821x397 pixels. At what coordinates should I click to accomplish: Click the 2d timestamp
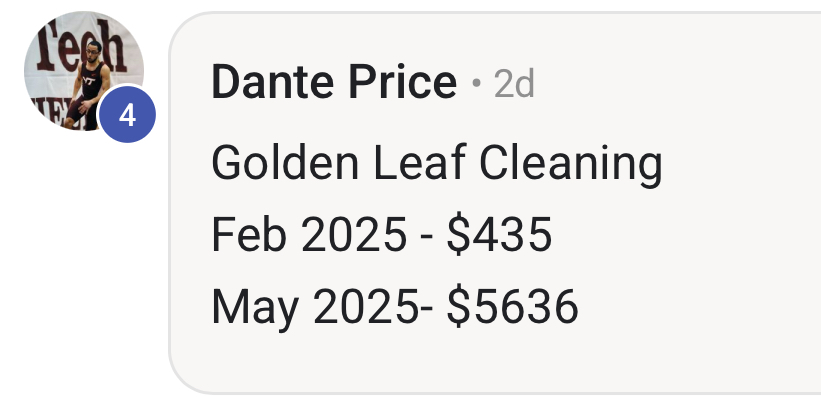(514, 83)
